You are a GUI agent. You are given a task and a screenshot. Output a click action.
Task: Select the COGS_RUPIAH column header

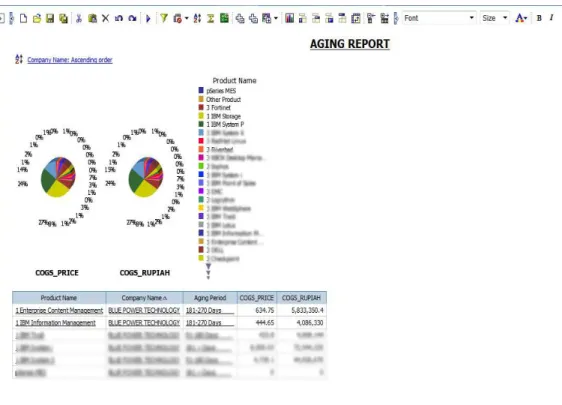coord(301,298)
